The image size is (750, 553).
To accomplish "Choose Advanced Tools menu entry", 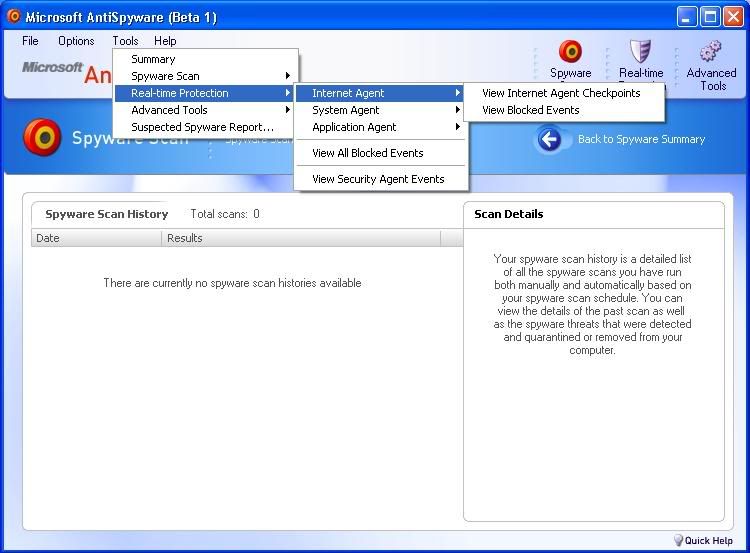I will point(204,110).
